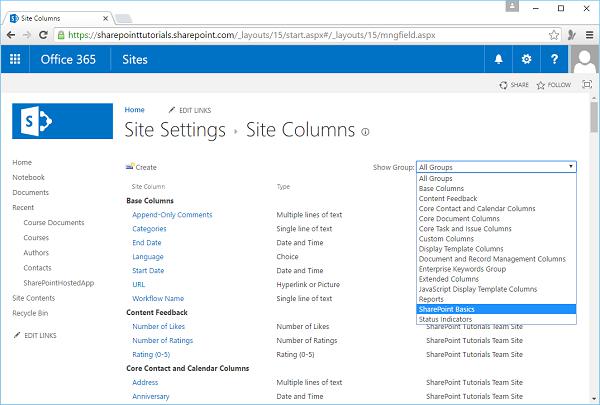This screenshot has width=600, height=405.
Task: Open Authors under Recent
Action: pos(36,253)
